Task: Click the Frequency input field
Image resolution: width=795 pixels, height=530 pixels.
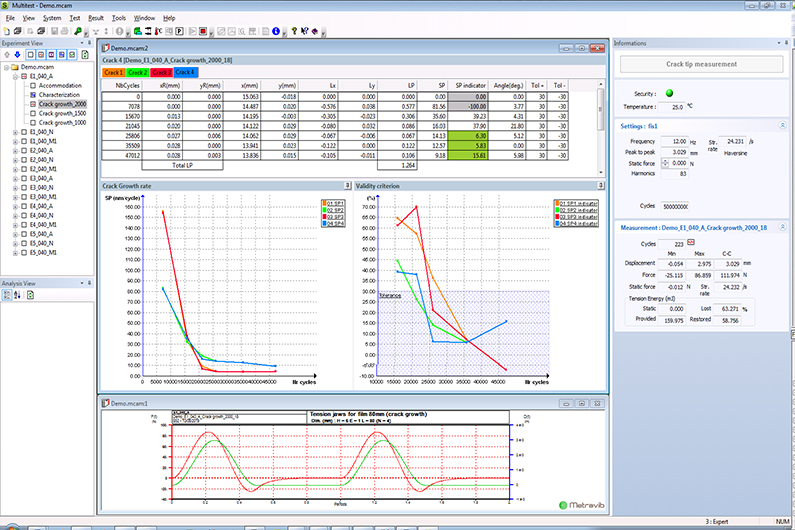Action: (x=673, y=142)
